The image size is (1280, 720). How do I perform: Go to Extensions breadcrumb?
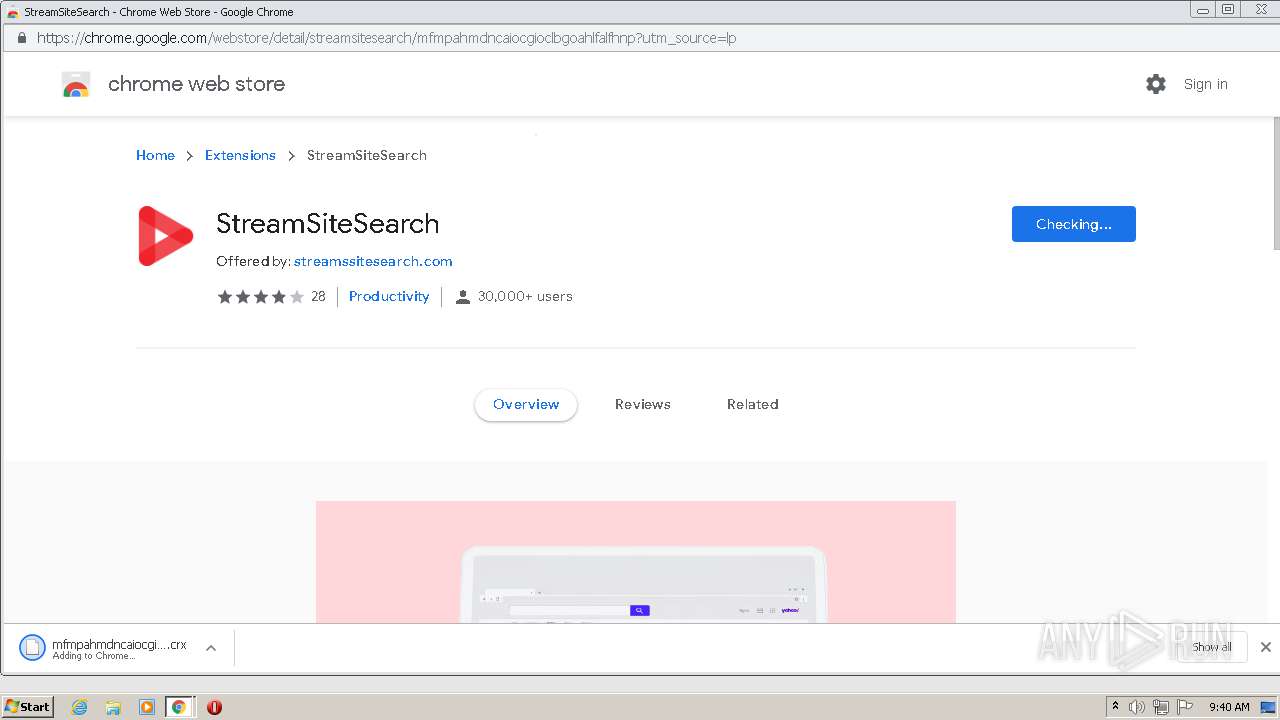point(240,155)
